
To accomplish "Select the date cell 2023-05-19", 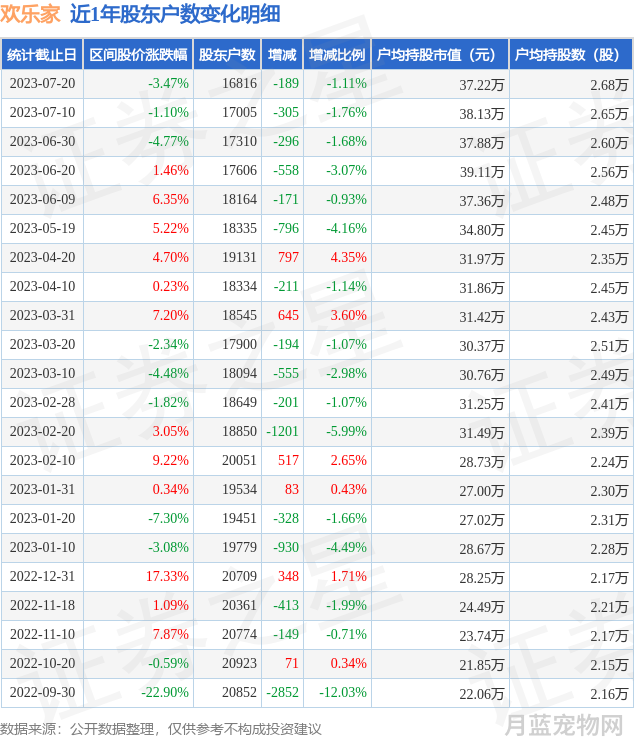I will [x=42, y=228].
